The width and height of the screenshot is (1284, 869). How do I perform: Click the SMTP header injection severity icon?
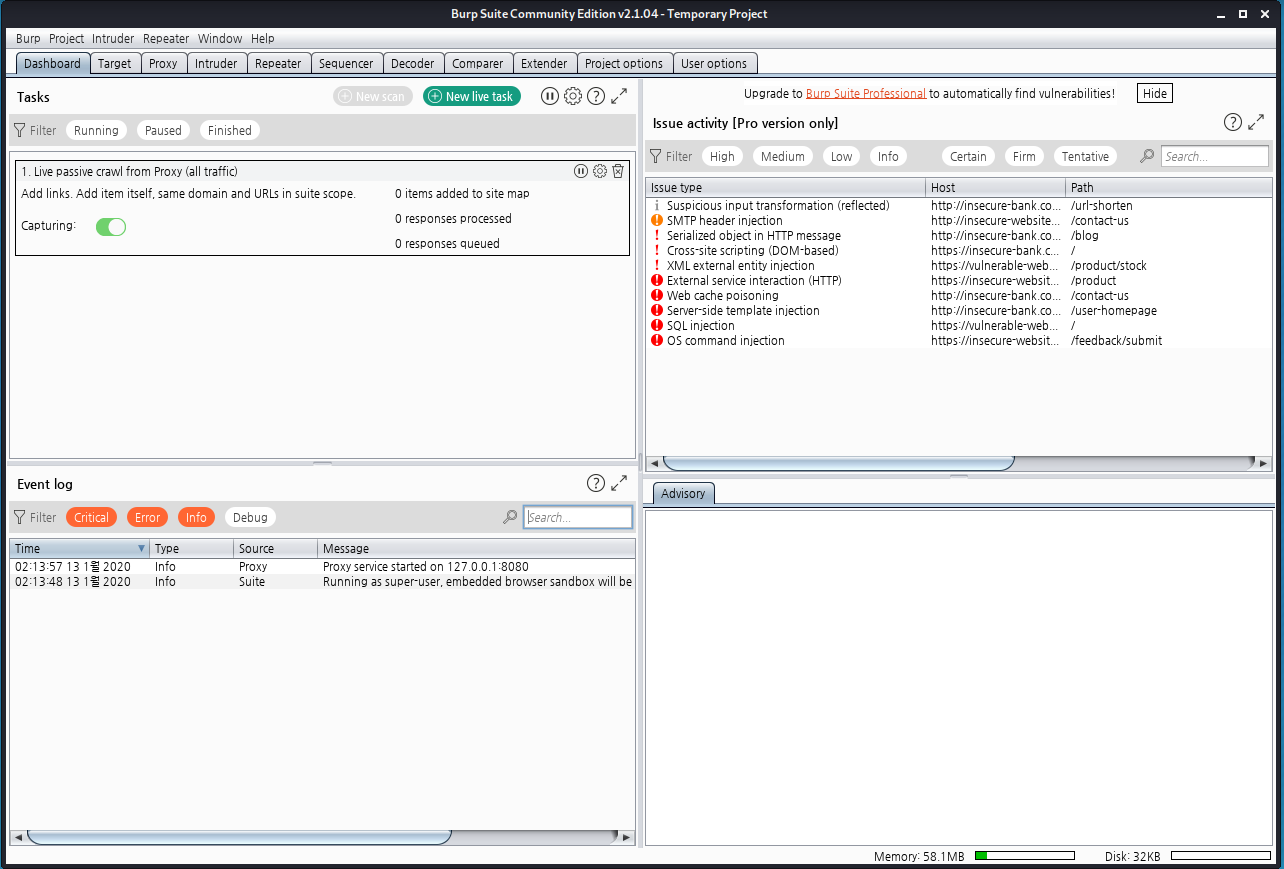[x=657, y=221]
